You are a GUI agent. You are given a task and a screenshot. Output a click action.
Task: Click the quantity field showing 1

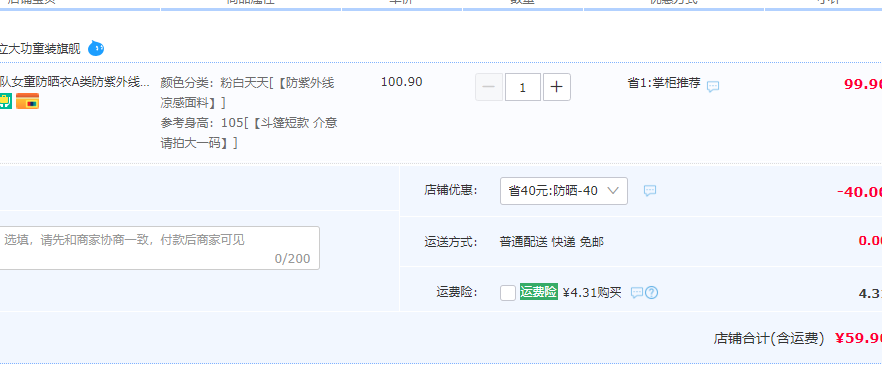click(523, 87)
